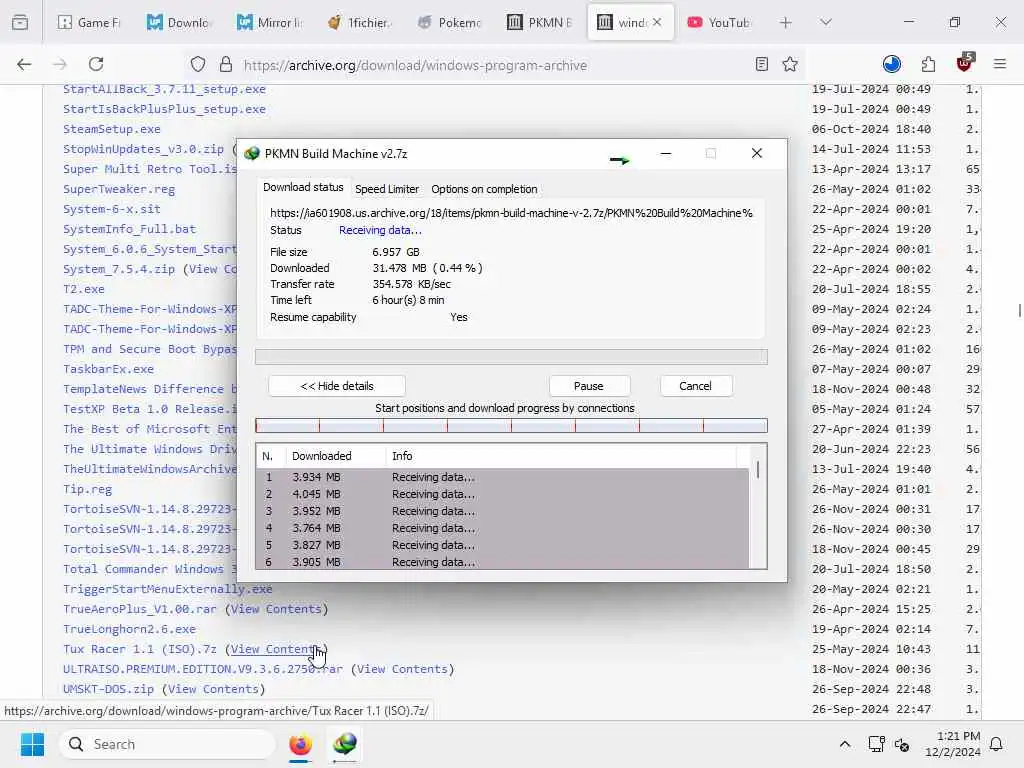
Task: Open the shield tracking protection icon
Action: pos(198,64)
